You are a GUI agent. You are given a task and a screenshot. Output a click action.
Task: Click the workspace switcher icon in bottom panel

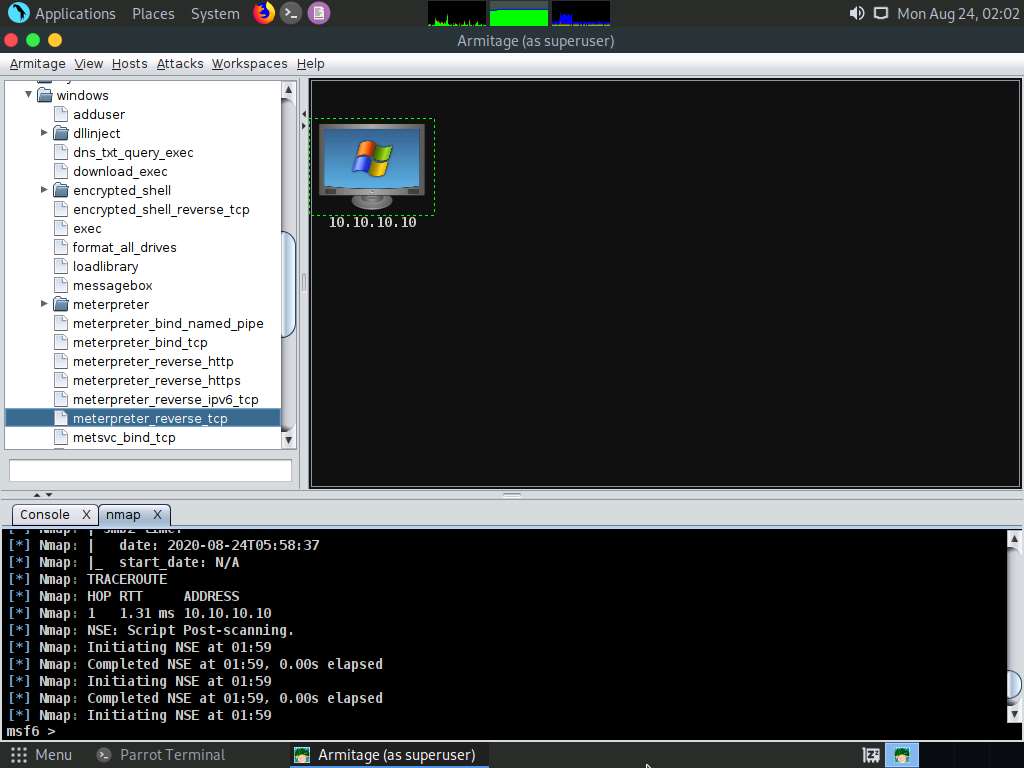point(871,755)
